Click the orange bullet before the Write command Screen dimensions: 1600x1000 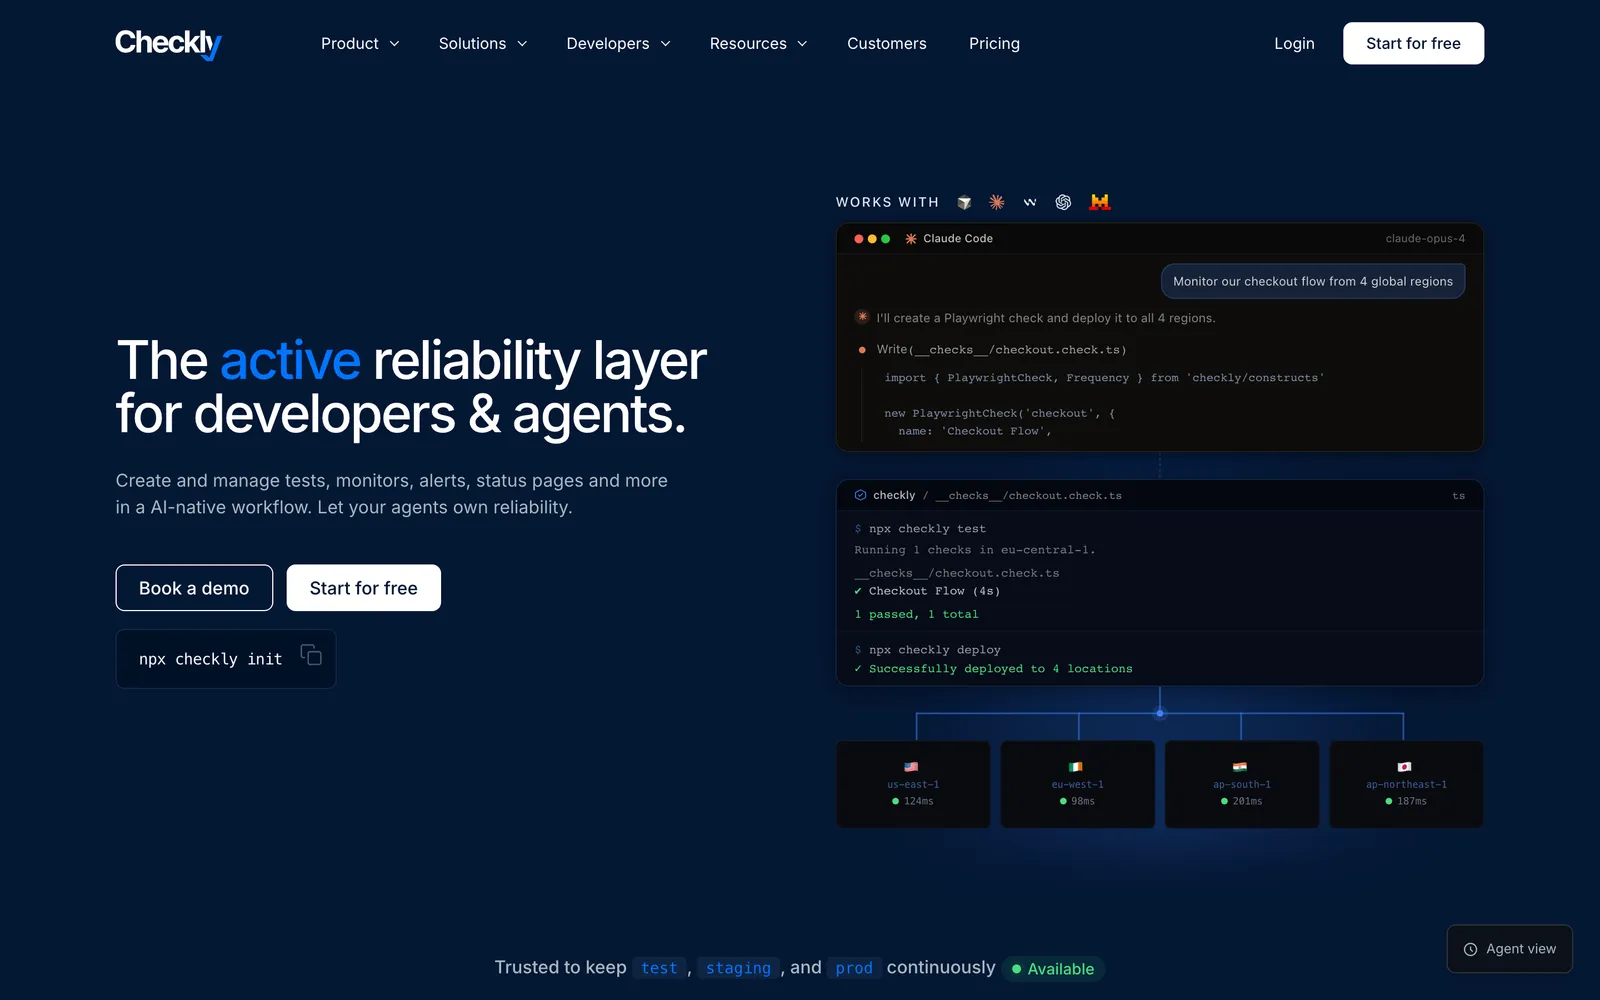point(862,350)
